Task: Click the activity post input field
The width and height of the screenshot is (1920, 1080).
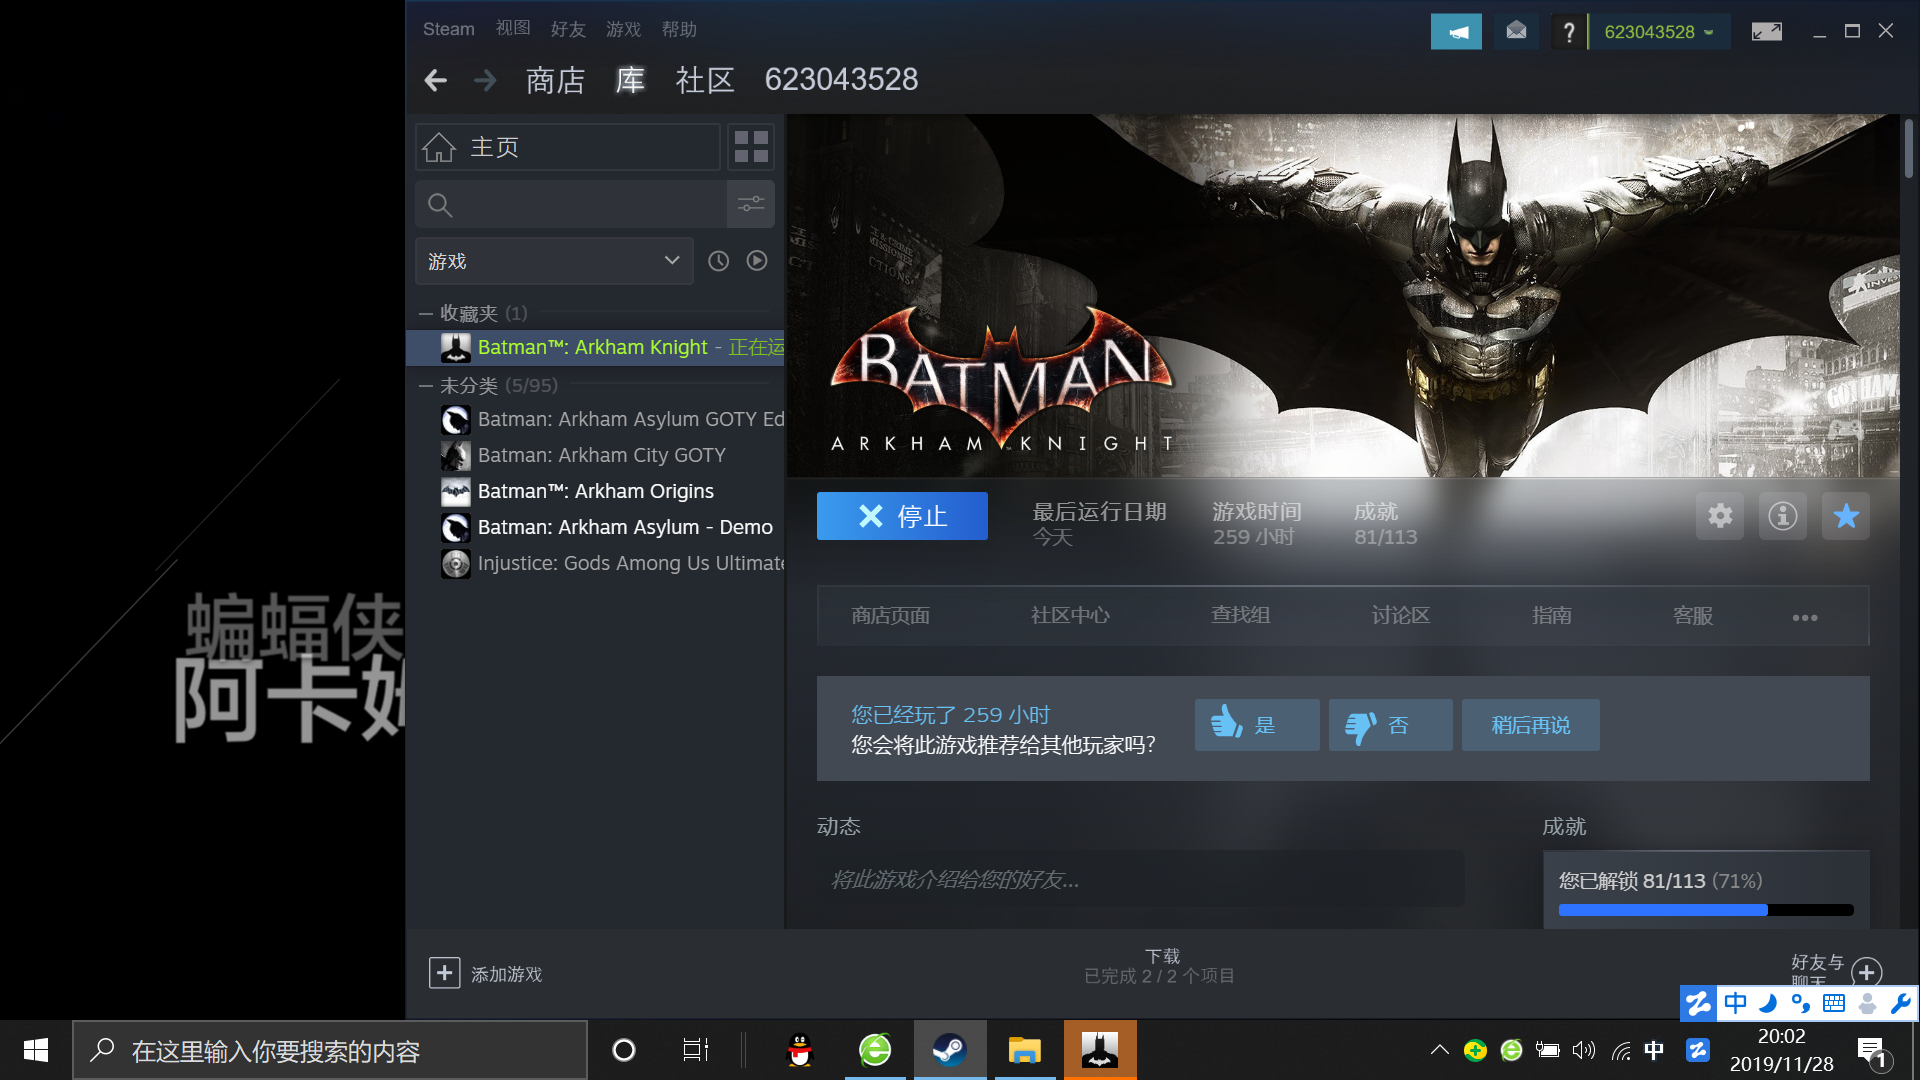Action: point(1140,880)
